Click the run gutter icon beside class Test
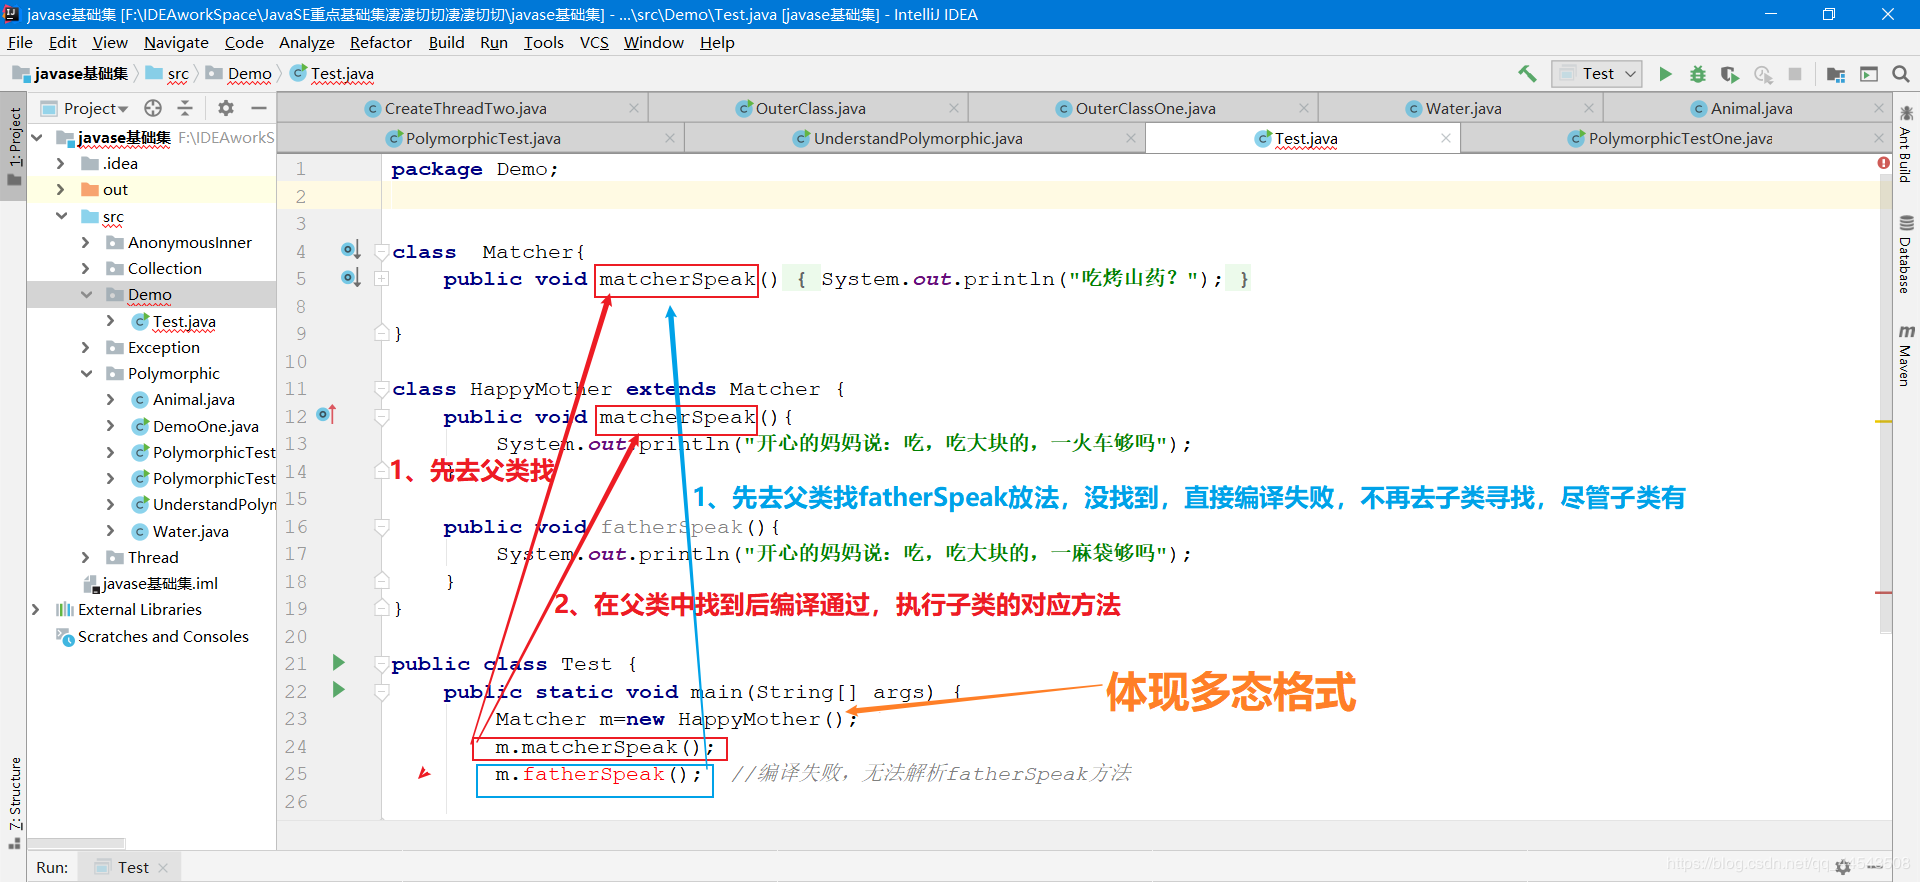 (339, 662)
